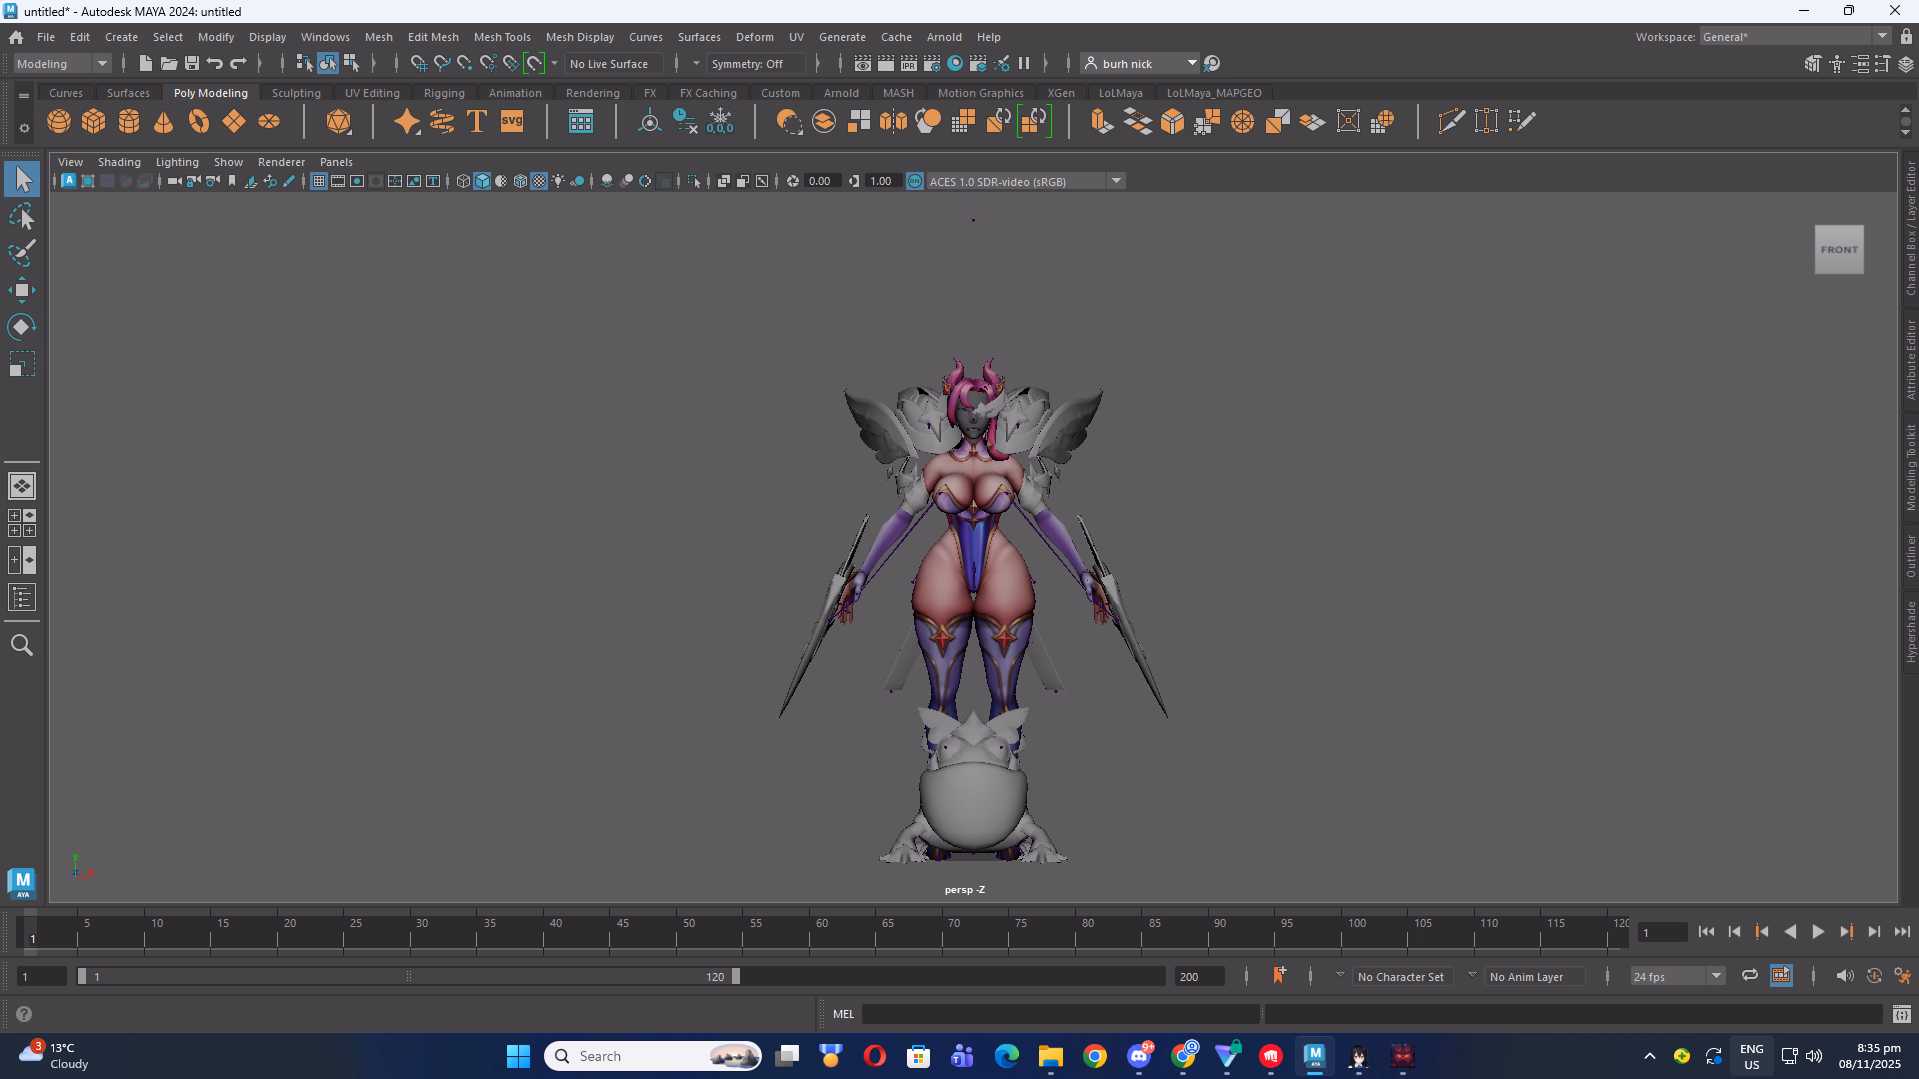
Task: Click the SVG import shelf icon
Action: [x=512, y=122]
